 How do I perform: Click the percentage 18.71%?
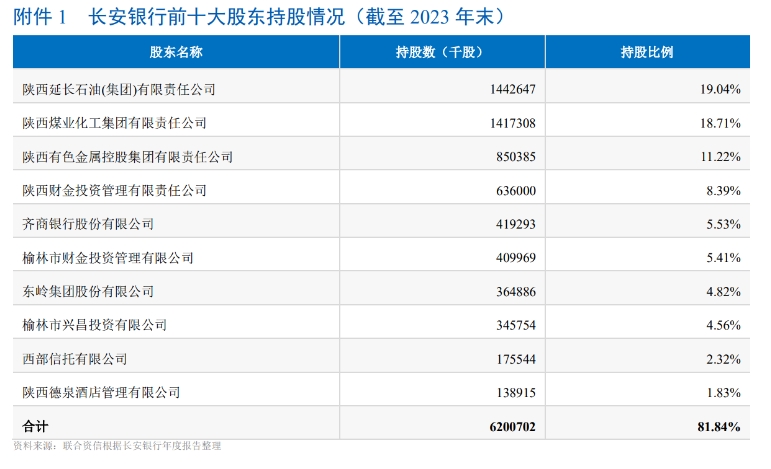pyautogui.click(x=720, y=123)
